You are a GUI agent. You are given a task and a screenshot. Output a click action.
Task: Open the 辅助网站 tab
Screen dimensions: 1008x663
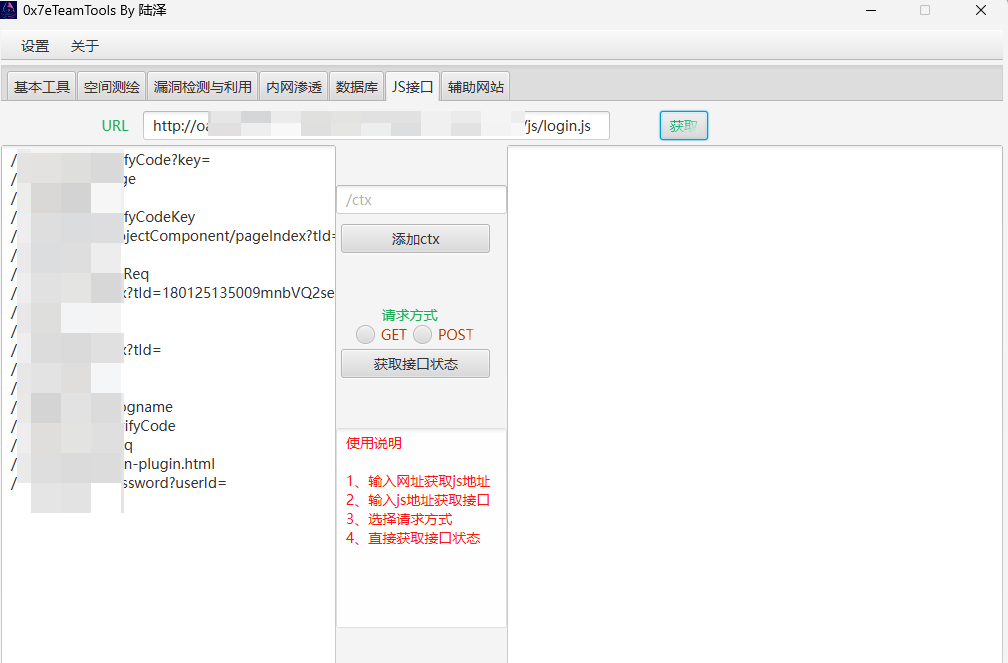click(x=476, y=87)
